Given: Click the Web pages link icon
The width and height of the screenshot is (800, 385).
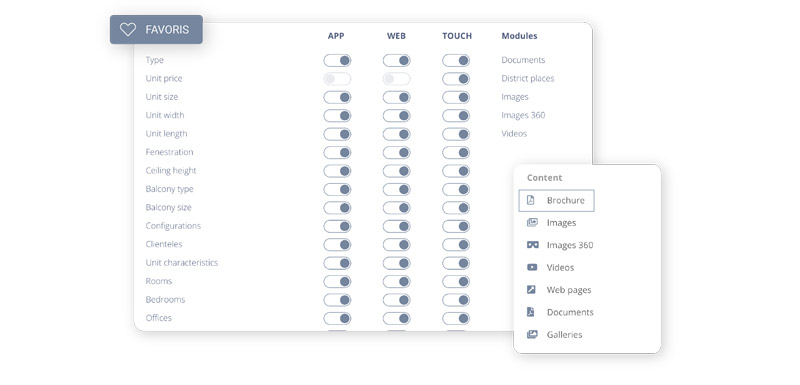Looking at the screenshot, I should point(531,290).
